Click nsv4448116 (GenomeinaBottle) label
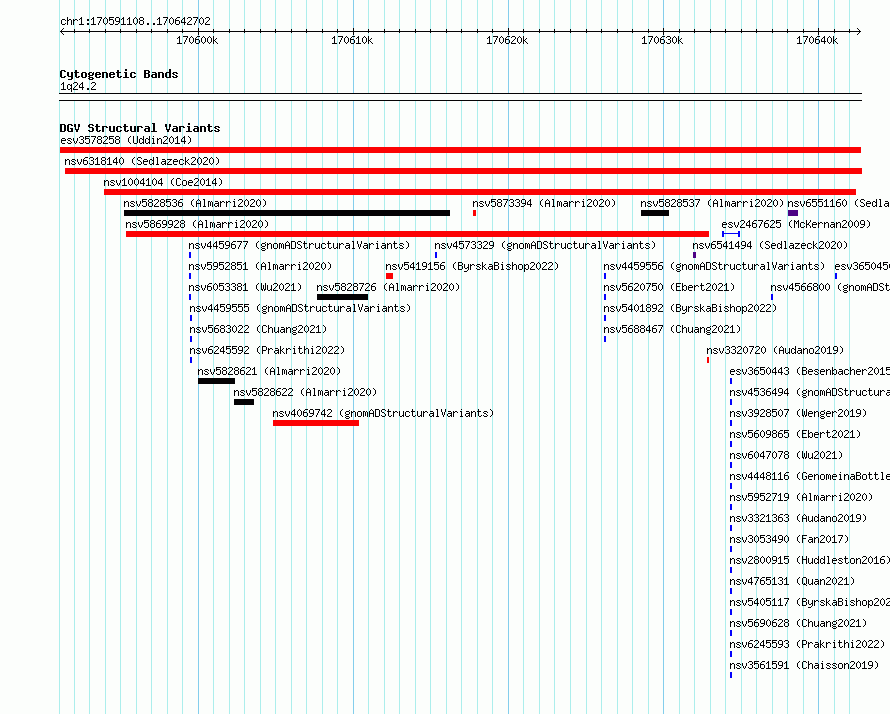The width and height of the screenshot is (890, 714). (809, 476)
